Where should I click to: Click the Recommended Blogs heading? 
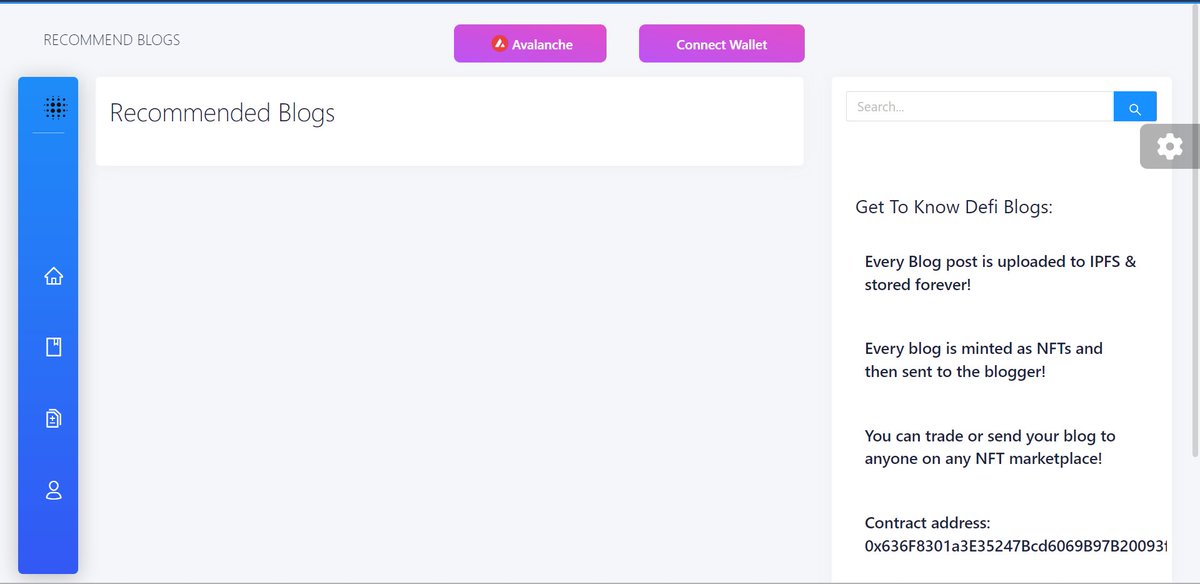coord(222,113)
